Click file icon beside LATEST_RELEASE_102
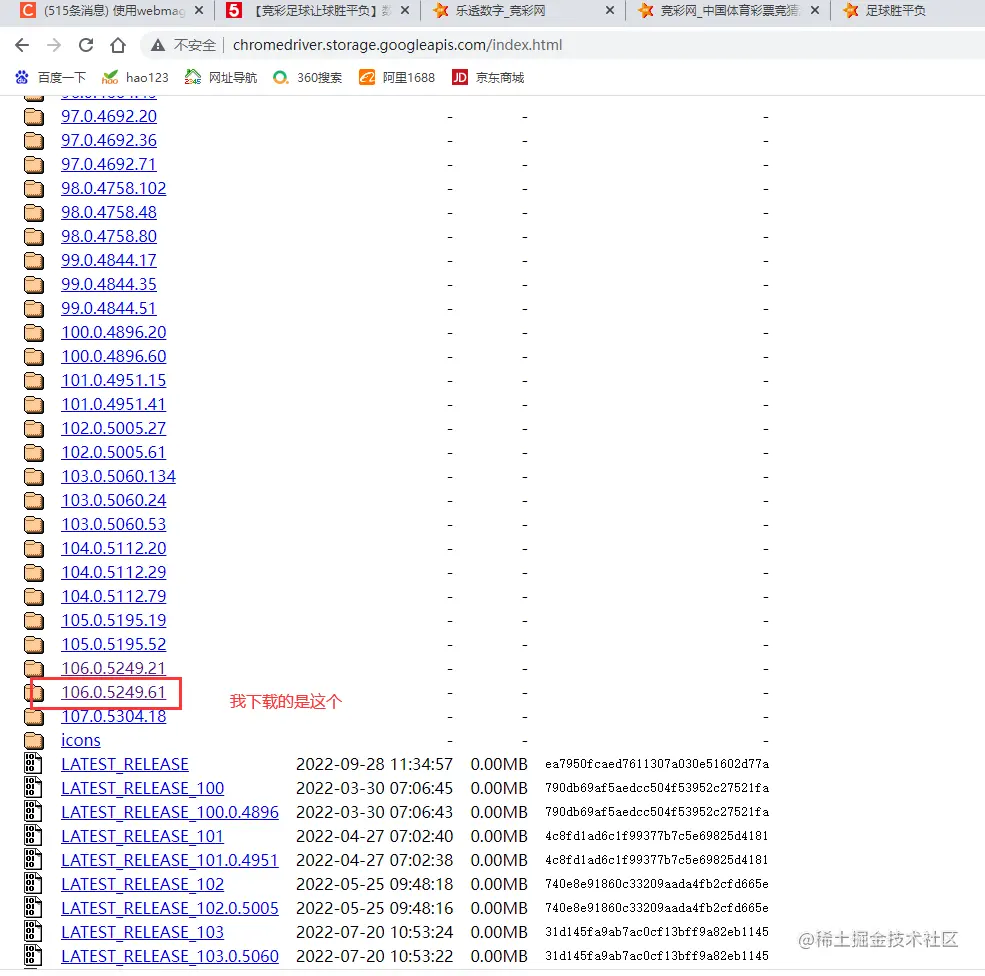985x976 pixels. [33, 884]
